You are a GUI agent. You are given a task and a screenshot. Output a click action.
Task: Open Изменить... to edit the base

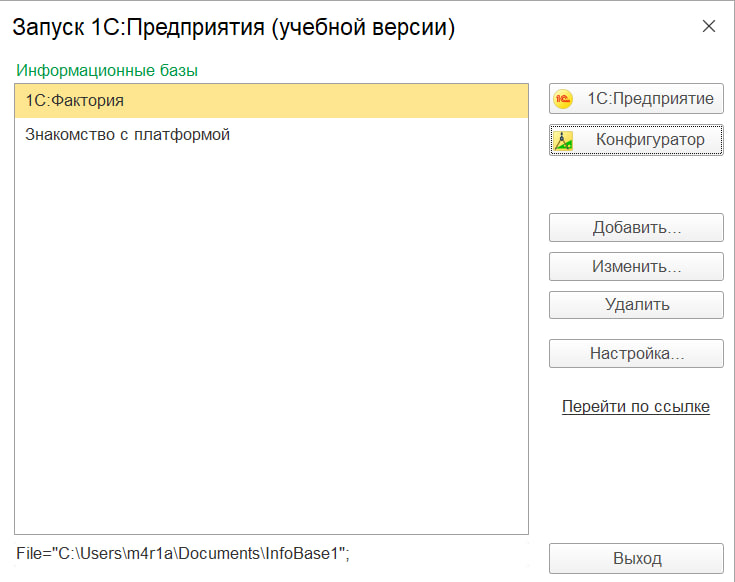[636, 267]
